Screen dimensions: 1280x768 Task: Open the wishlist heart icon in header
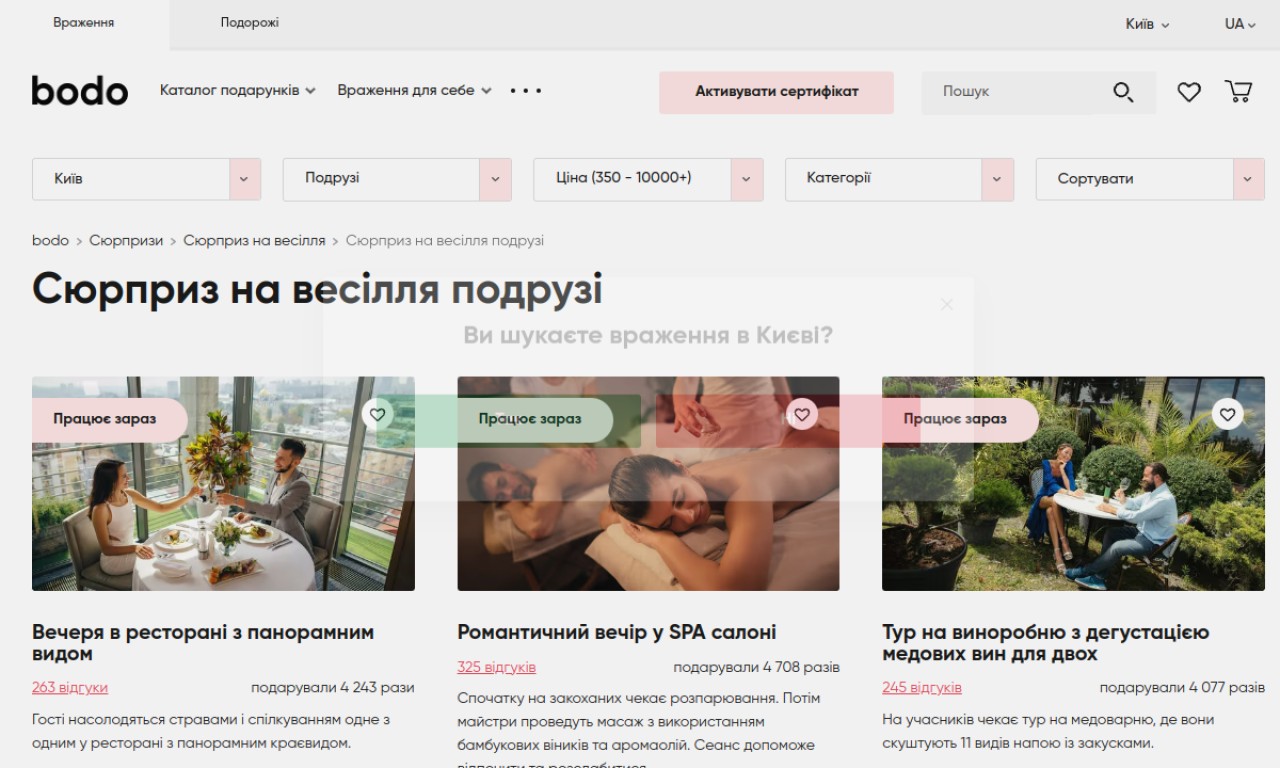click(x=1188, y=92)
